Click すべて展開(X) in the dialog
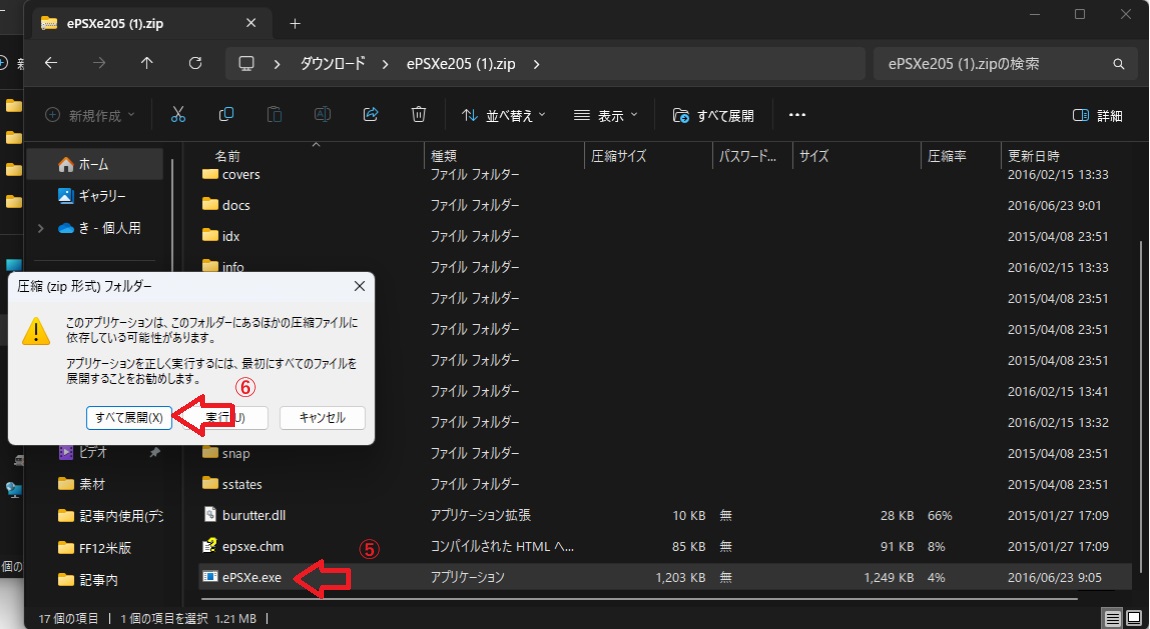 (x=129, y=418)
